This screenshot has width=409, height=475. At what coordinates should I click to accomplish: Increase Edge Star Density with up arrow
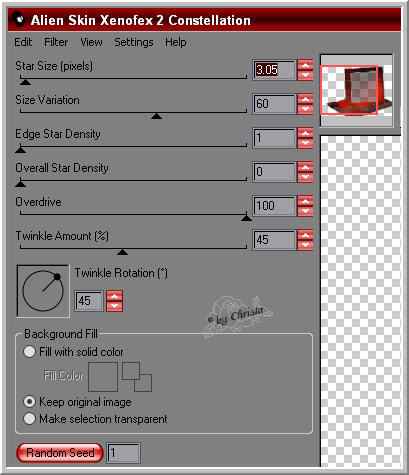pos(305,133)
